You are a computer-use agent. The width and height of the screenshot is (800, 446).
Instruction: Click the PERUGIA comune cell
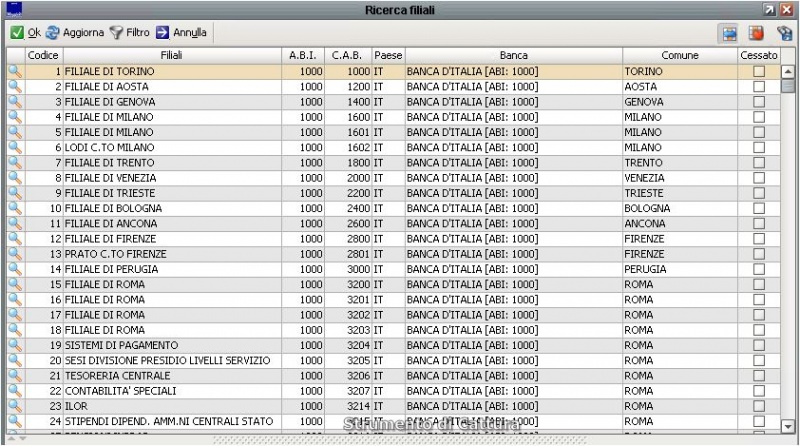680,269
